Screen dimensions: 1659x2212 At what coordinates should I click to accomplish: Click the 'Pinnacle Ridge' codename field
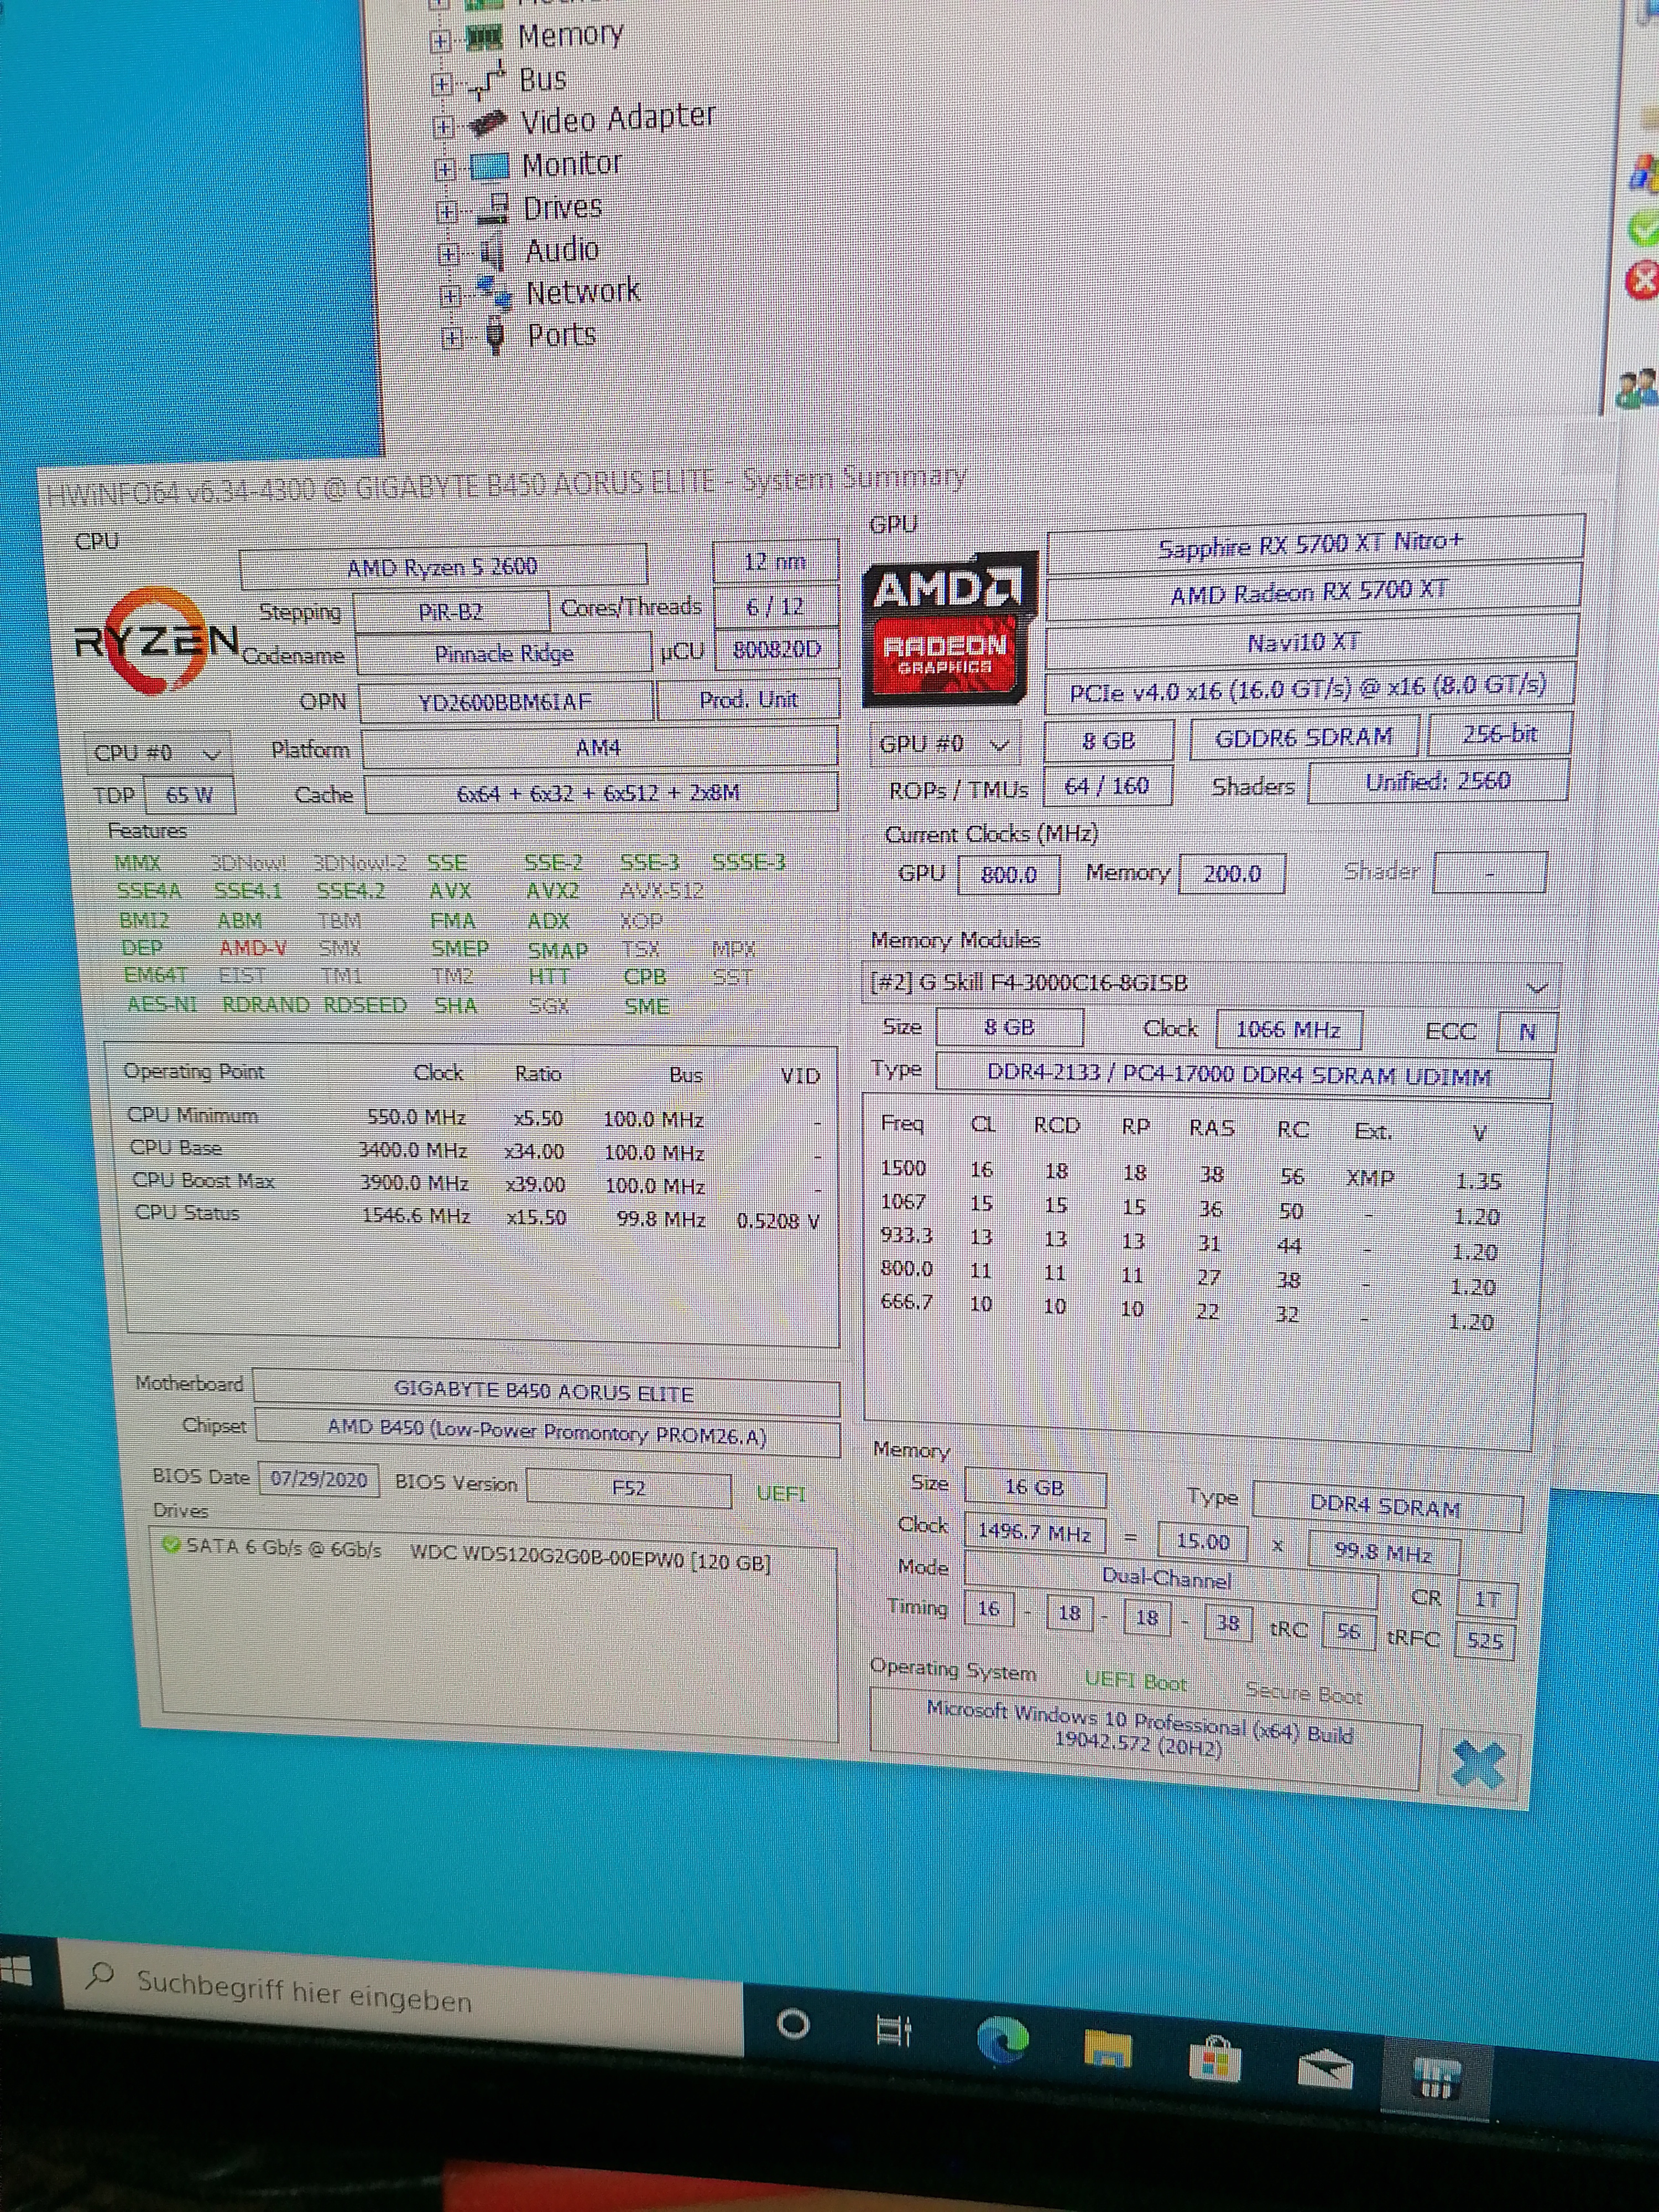(504, 654)
